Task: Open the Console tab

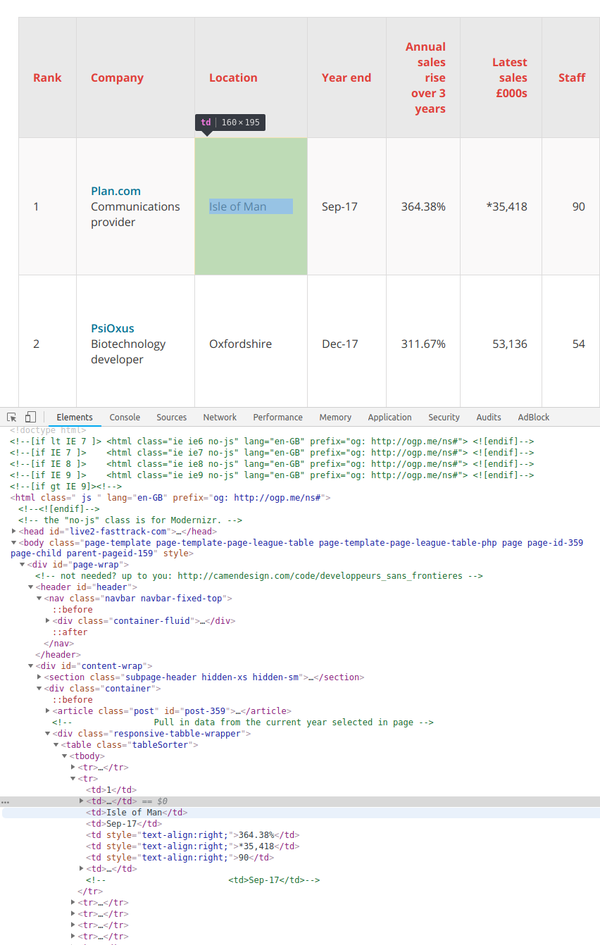Action: click(x=125, y=417)
